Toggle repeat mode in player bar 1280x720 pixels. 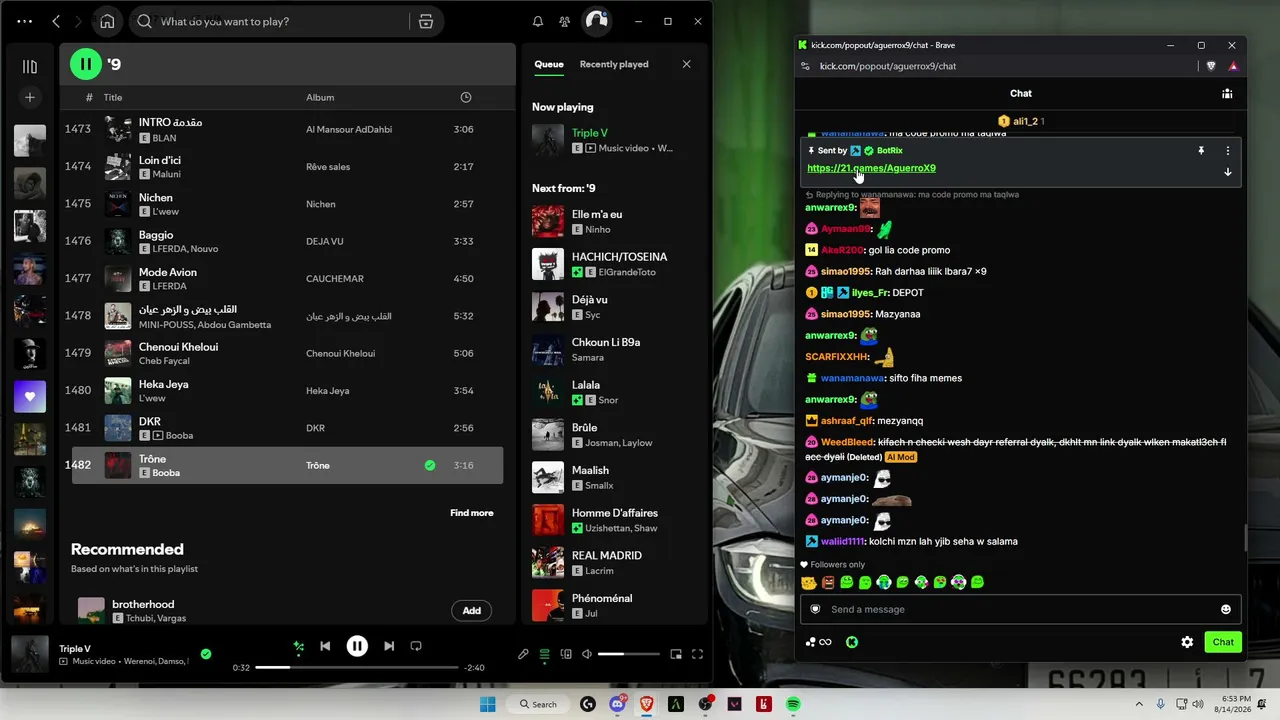[416, 646]
